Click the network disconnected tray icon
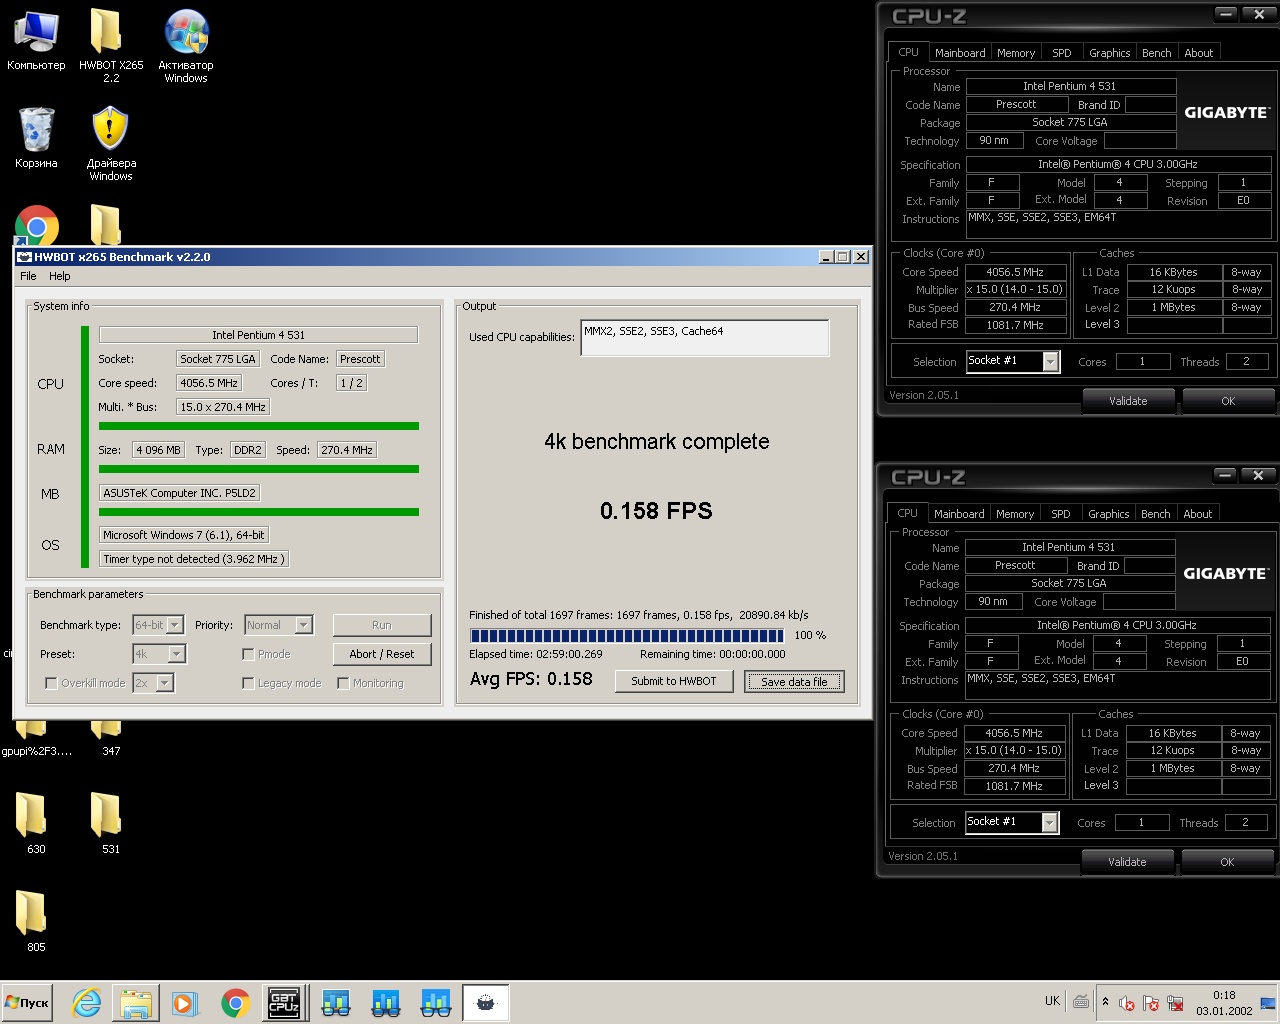The width and height of the screenshot is (1280, 1024). pyautogui.click(x=1175, y=1003)
